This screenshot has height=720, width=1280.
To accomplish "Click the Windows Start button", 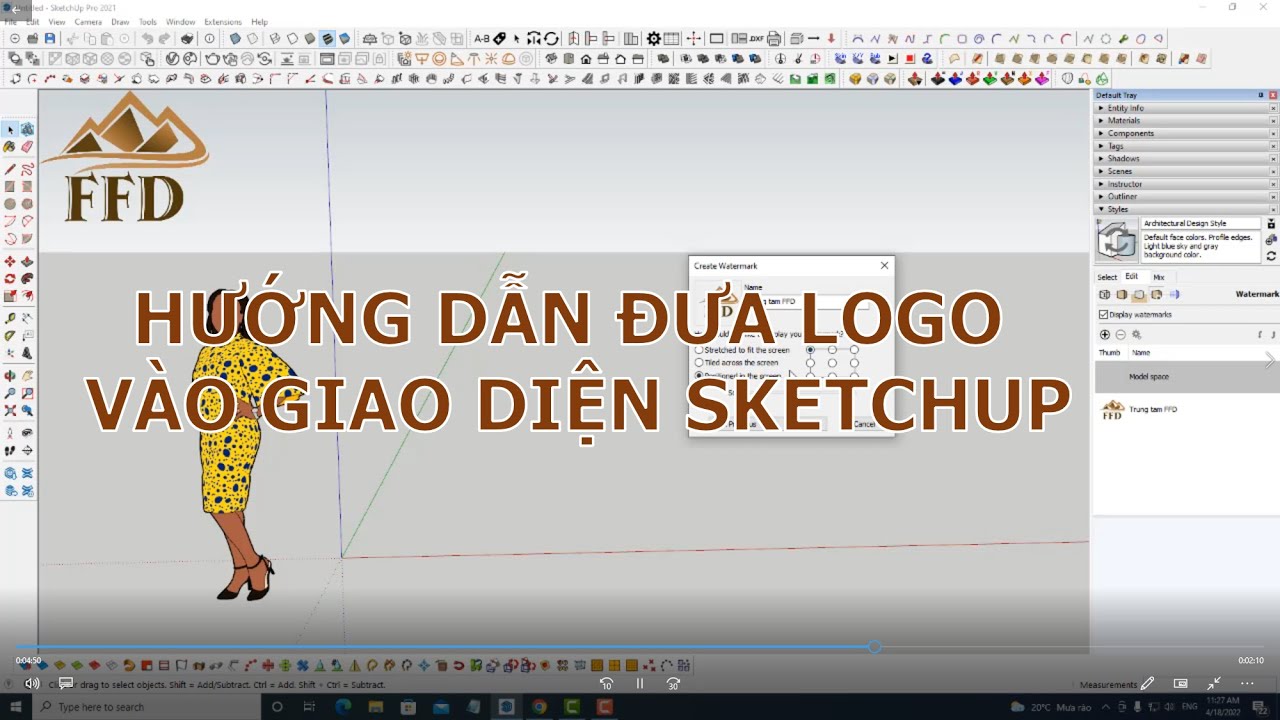I will pyautogui.click(x=14, y=706).
